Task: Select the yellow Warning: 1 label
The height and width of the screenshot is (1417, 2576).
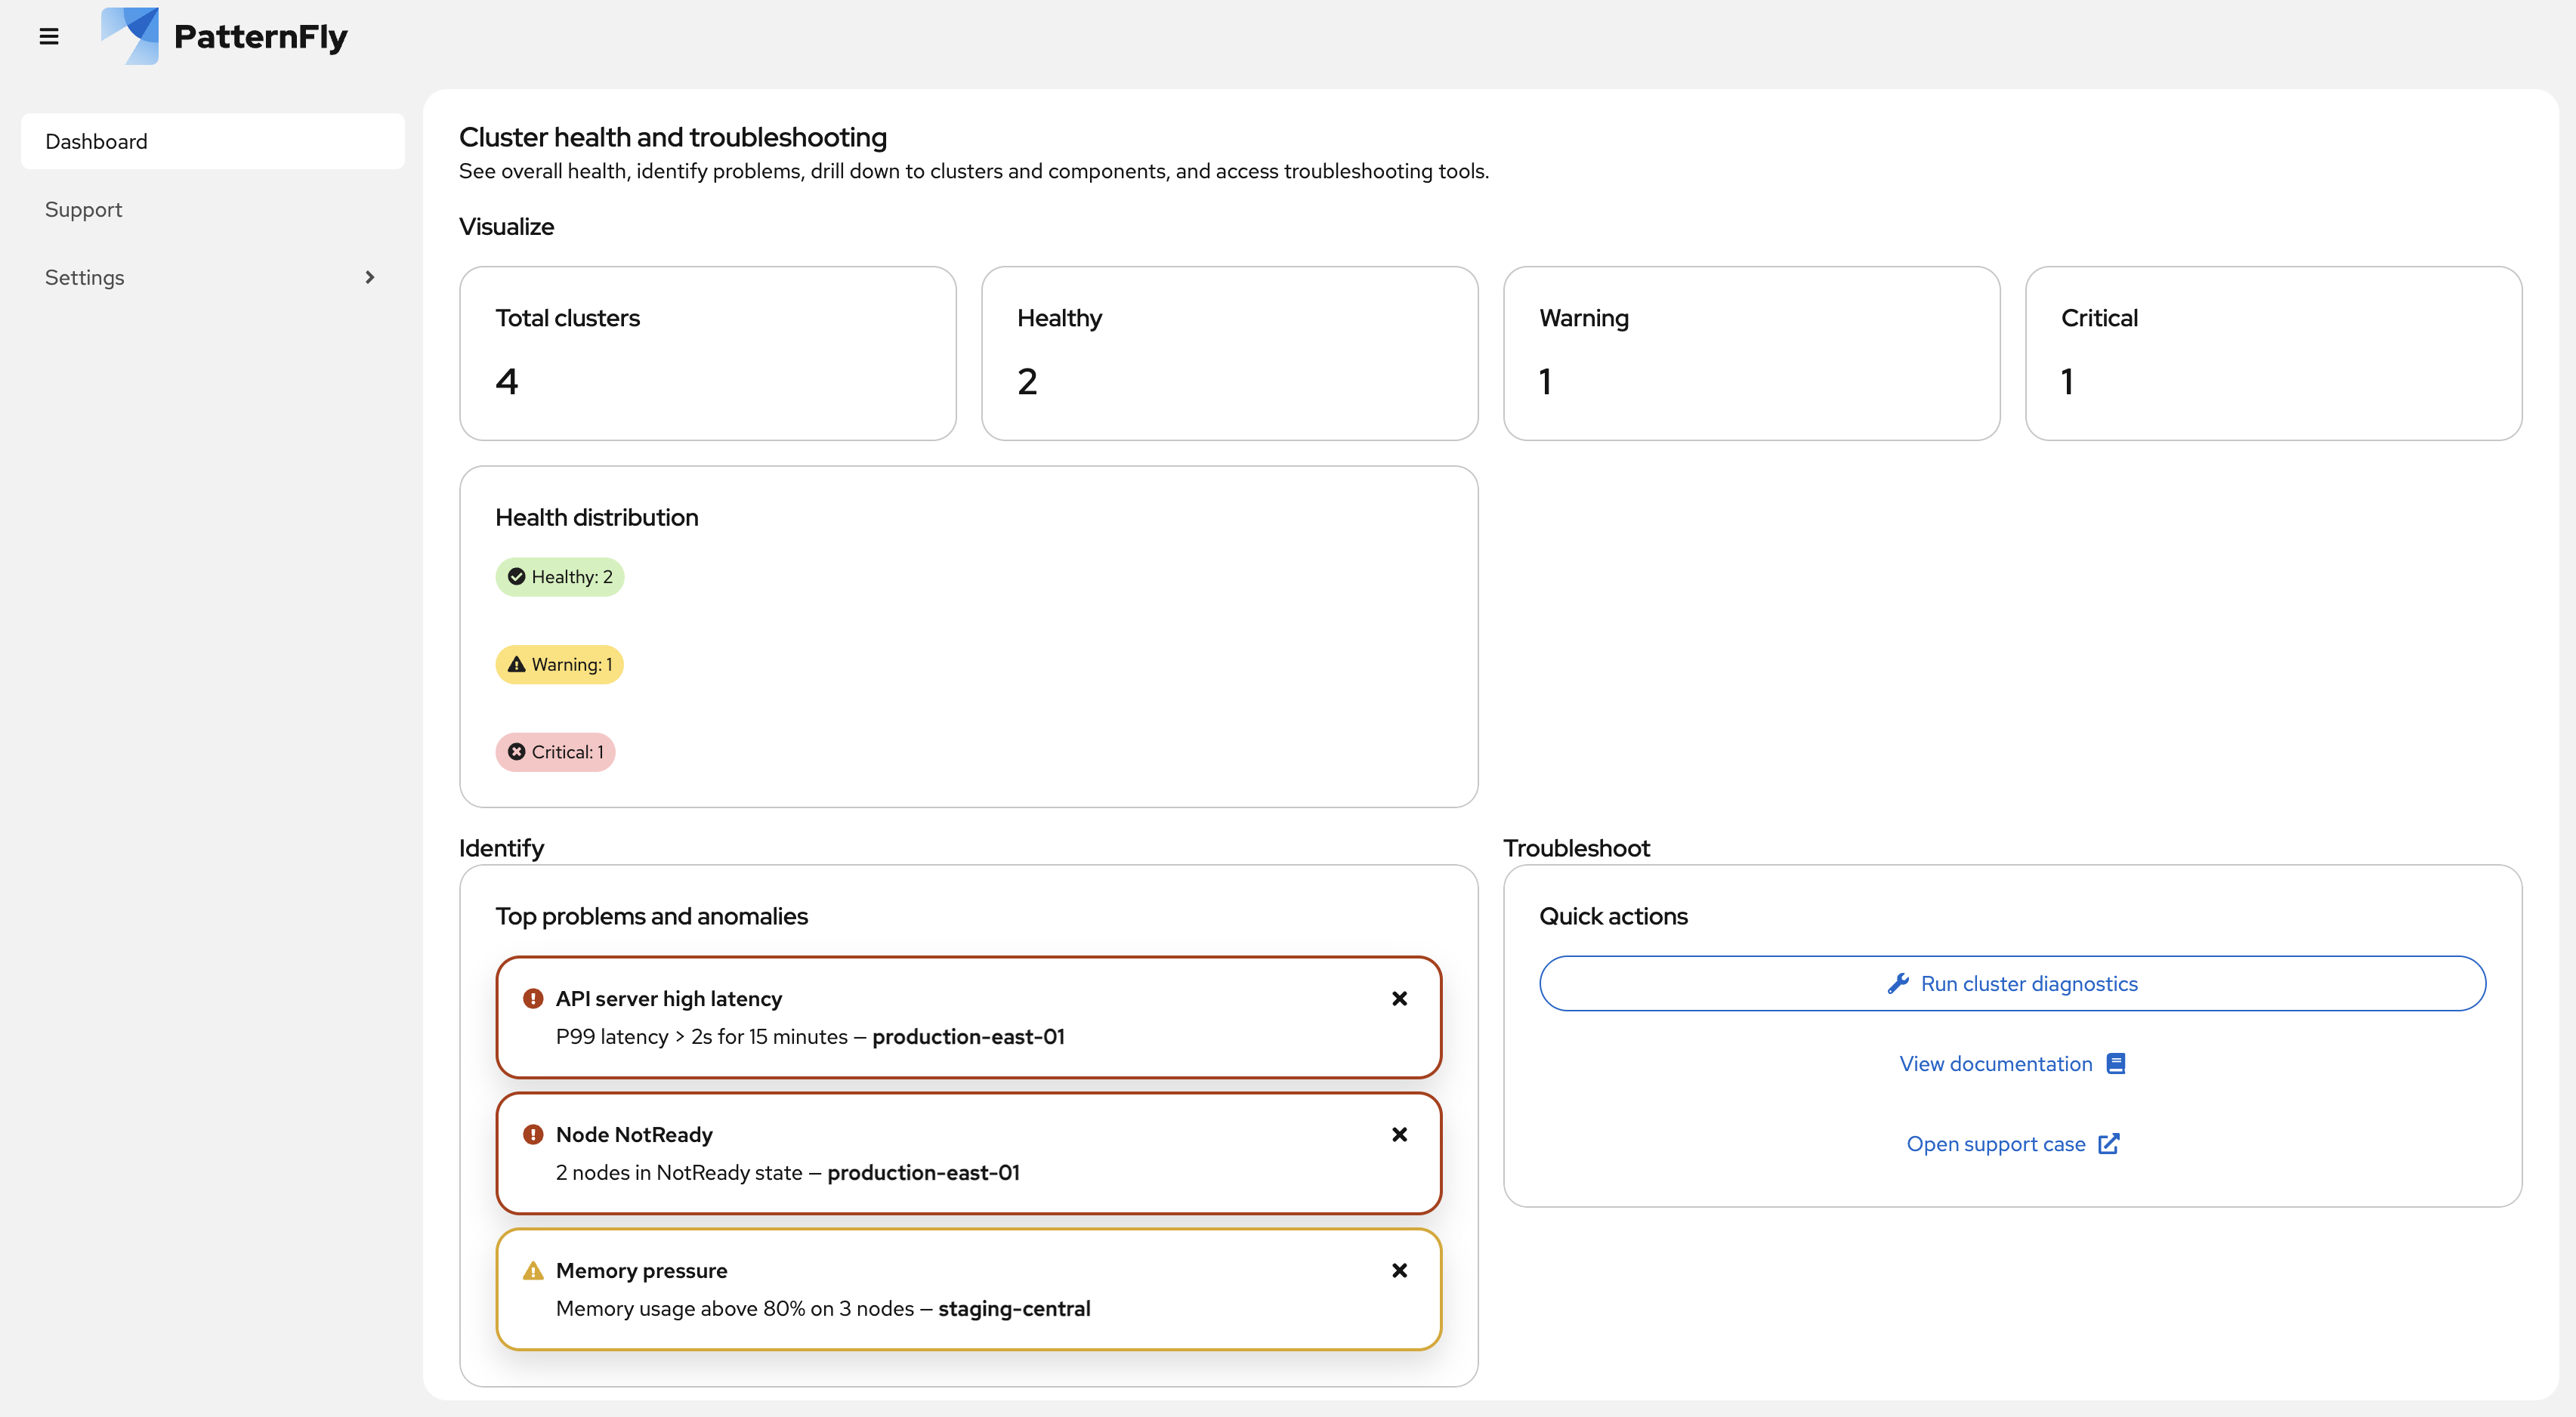Action: tap(559, 664)
